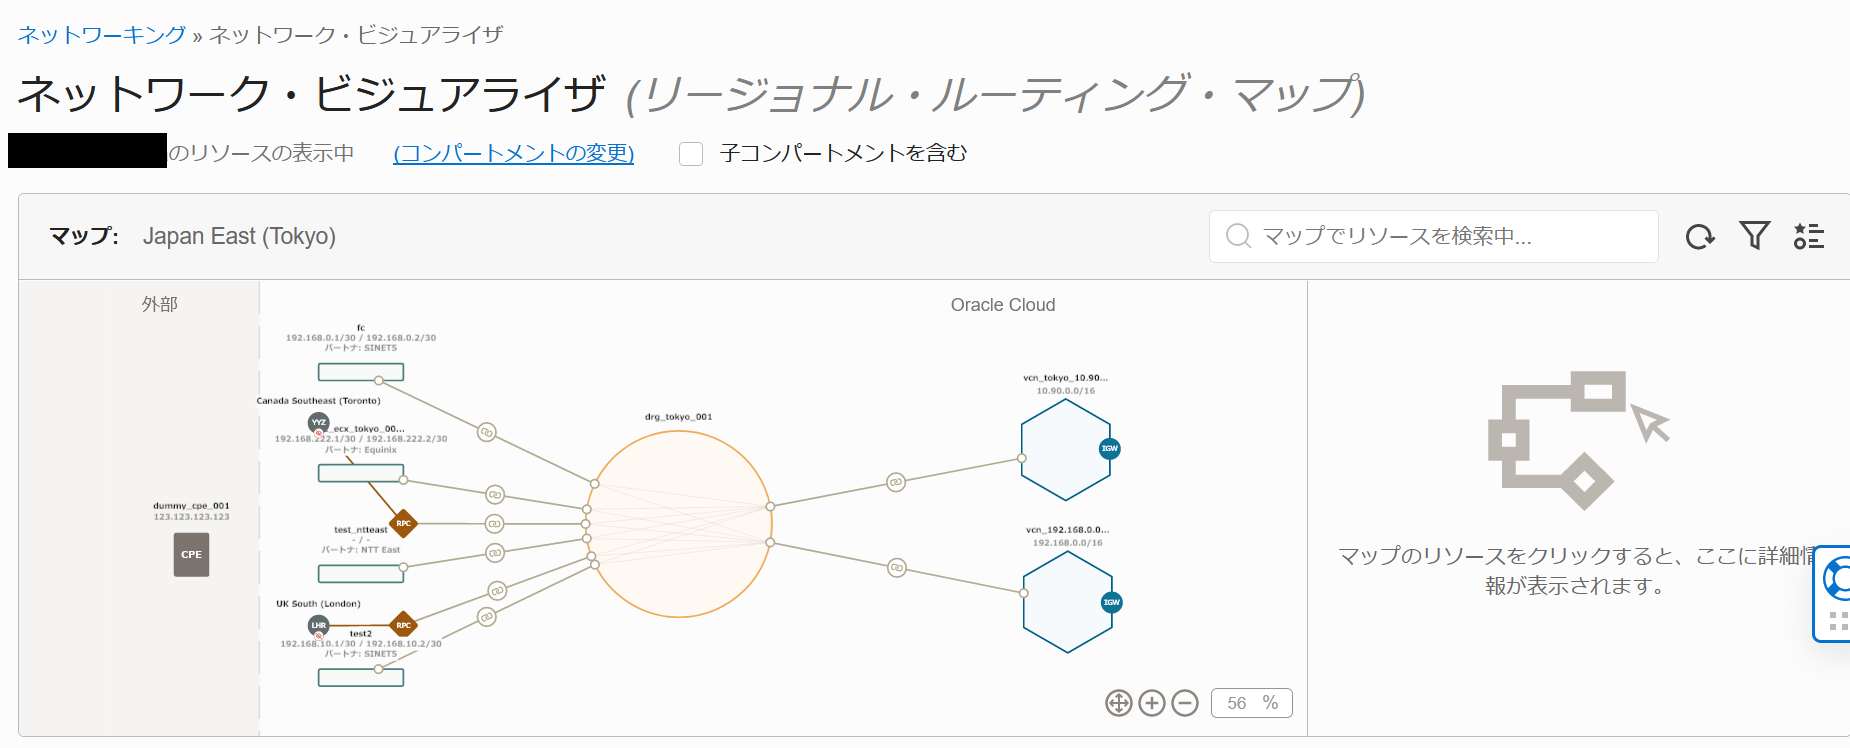Click the Japan East (Tokyo) map name
This screenshot has width=1850, height=748.
(239, 236)
